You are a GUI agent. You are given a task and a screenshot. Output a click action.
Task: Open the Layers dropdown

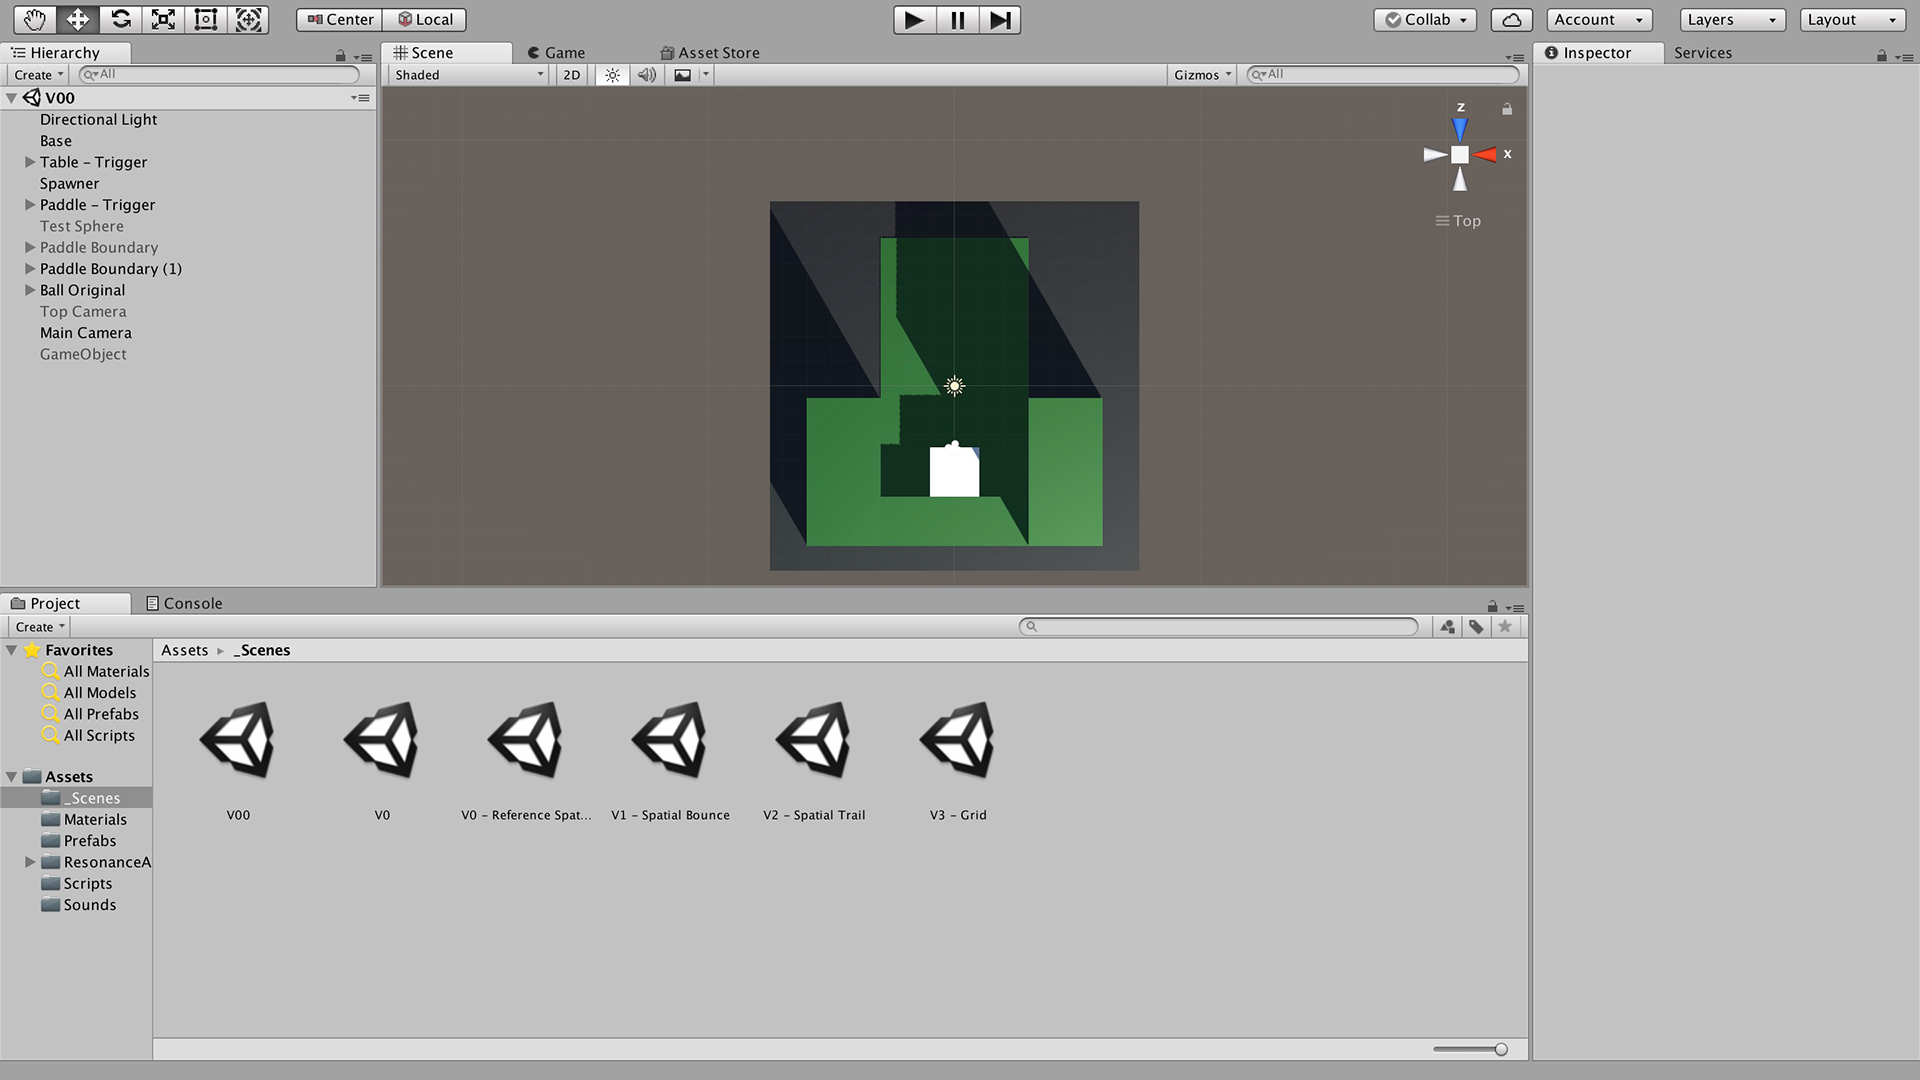pyautogui.click(x=1733, y=19)
